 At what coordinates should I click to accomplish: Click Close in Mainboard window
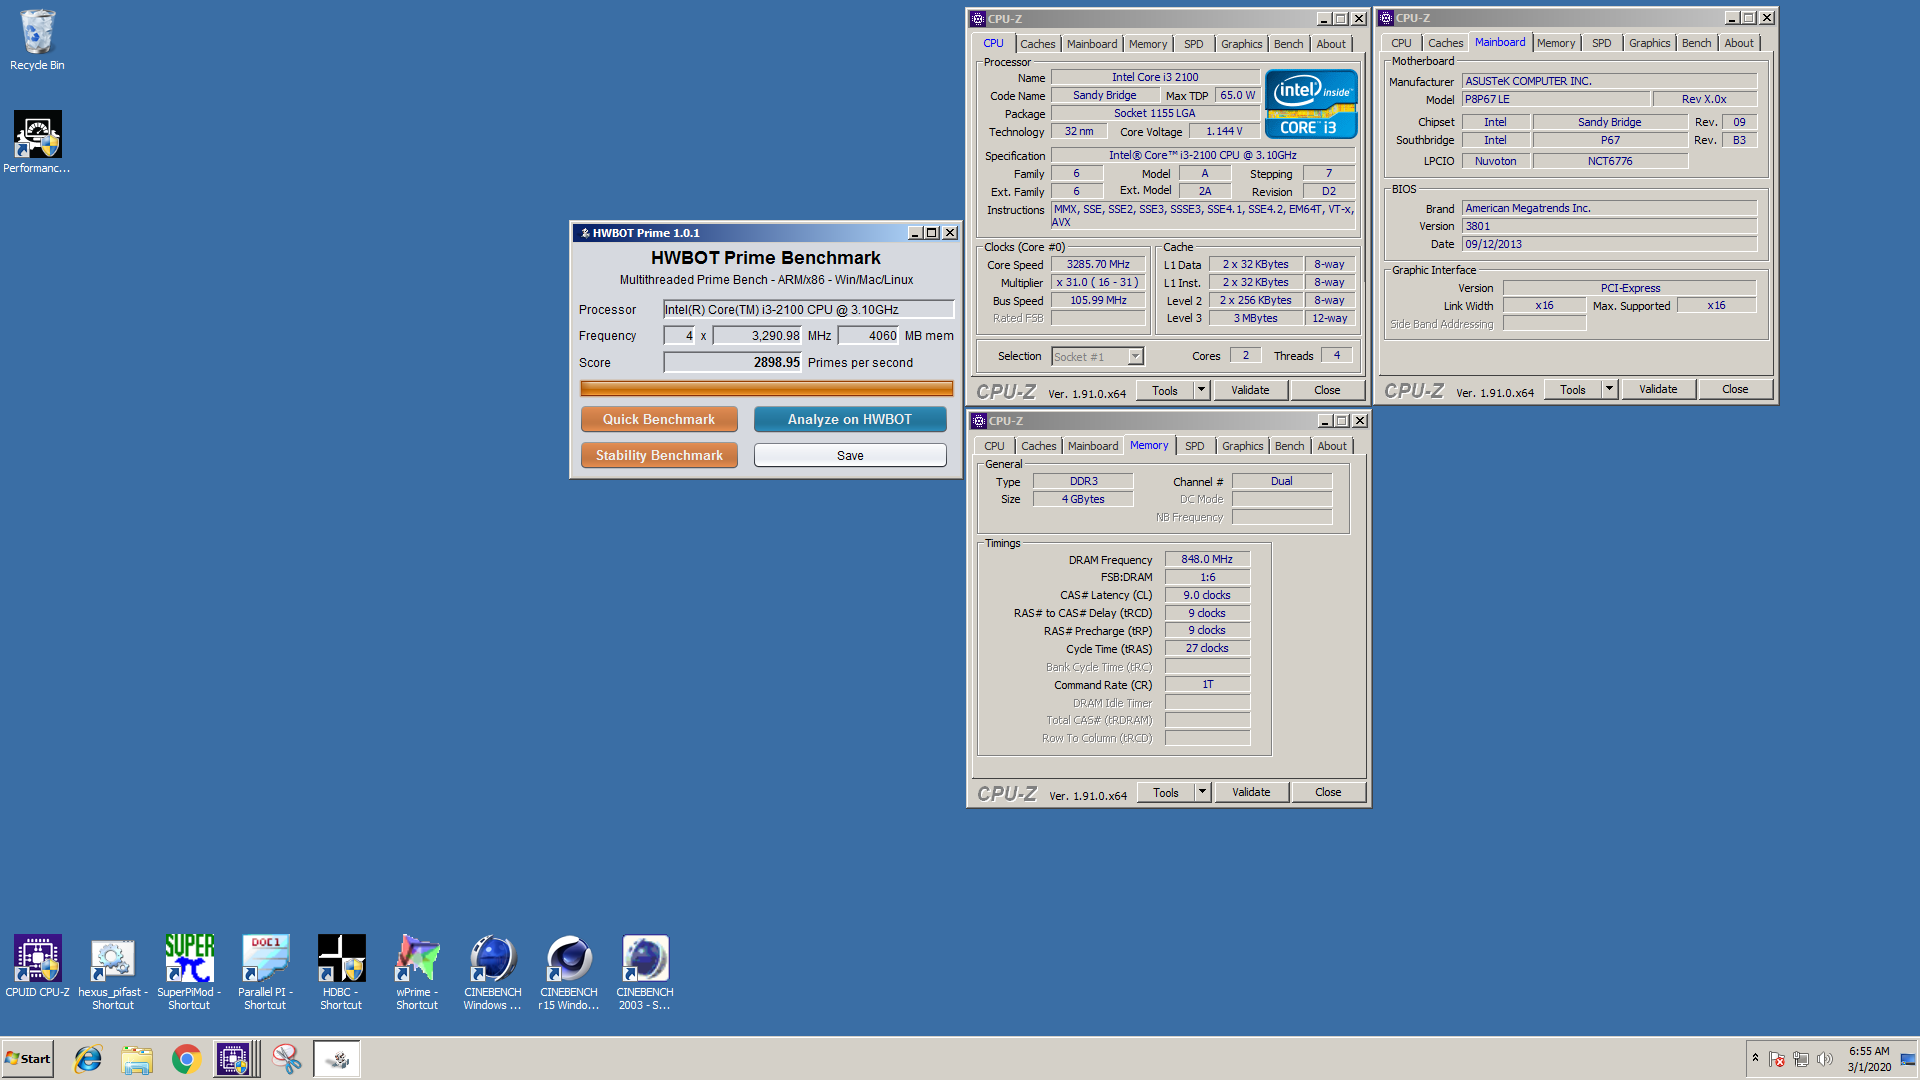coord(1735,390)
